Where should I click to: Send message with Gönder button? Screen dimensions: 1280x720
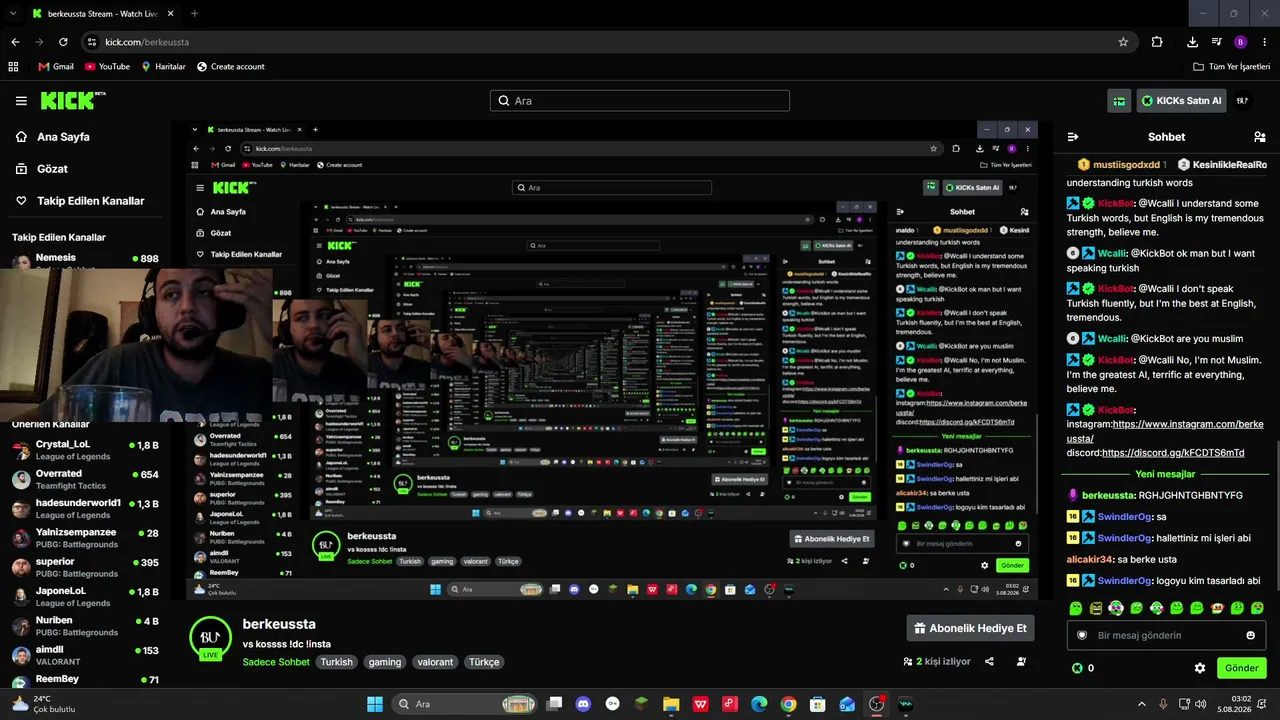1241,668
